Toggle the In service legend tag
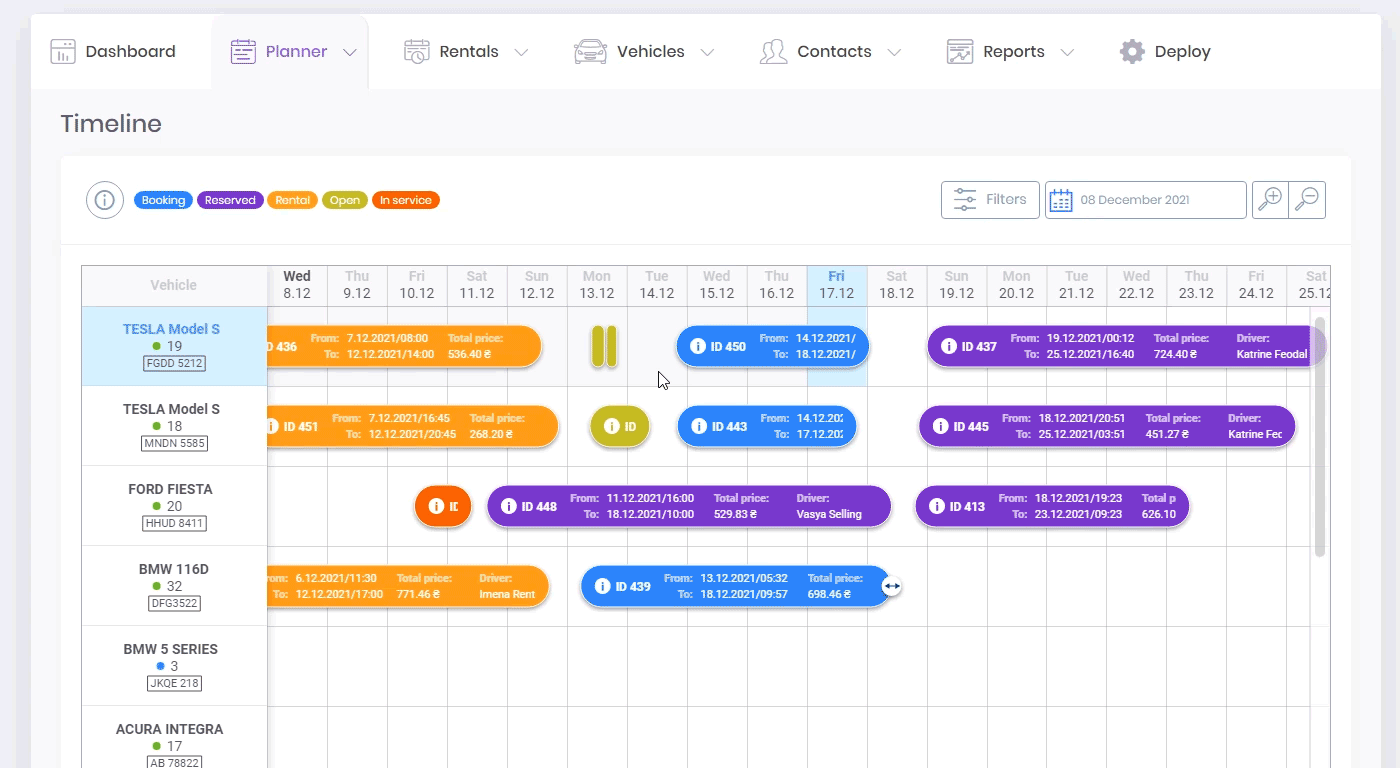The width and height of the screenshot is (1400, 768). (405, 200)
